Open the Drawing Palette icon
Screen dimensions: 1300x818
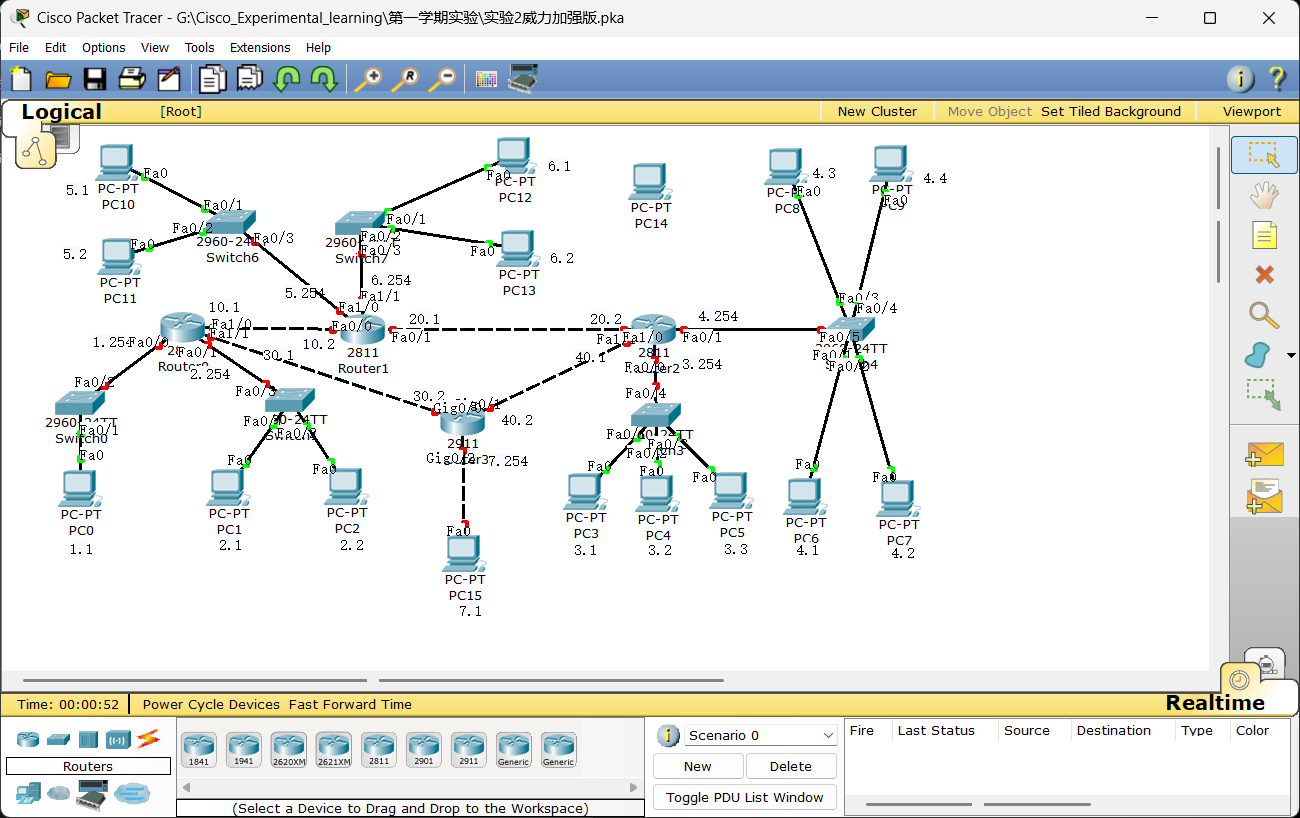pos(486,79)
